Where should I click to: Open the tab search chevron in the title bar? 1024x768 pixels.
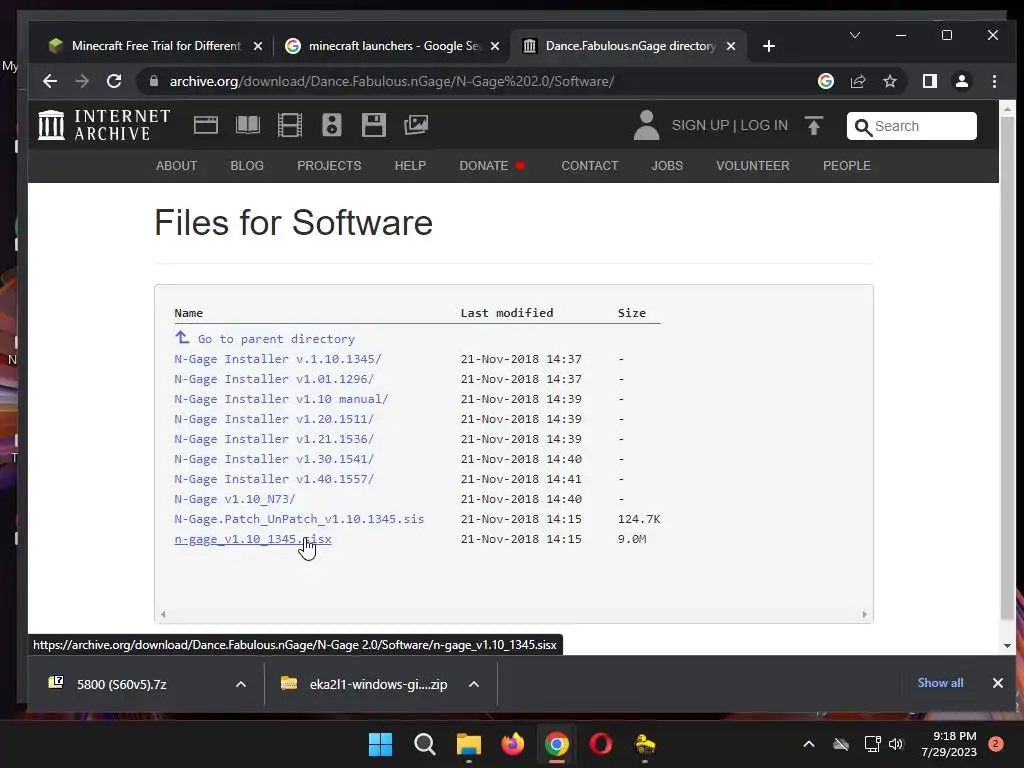[x=855, y=35]
